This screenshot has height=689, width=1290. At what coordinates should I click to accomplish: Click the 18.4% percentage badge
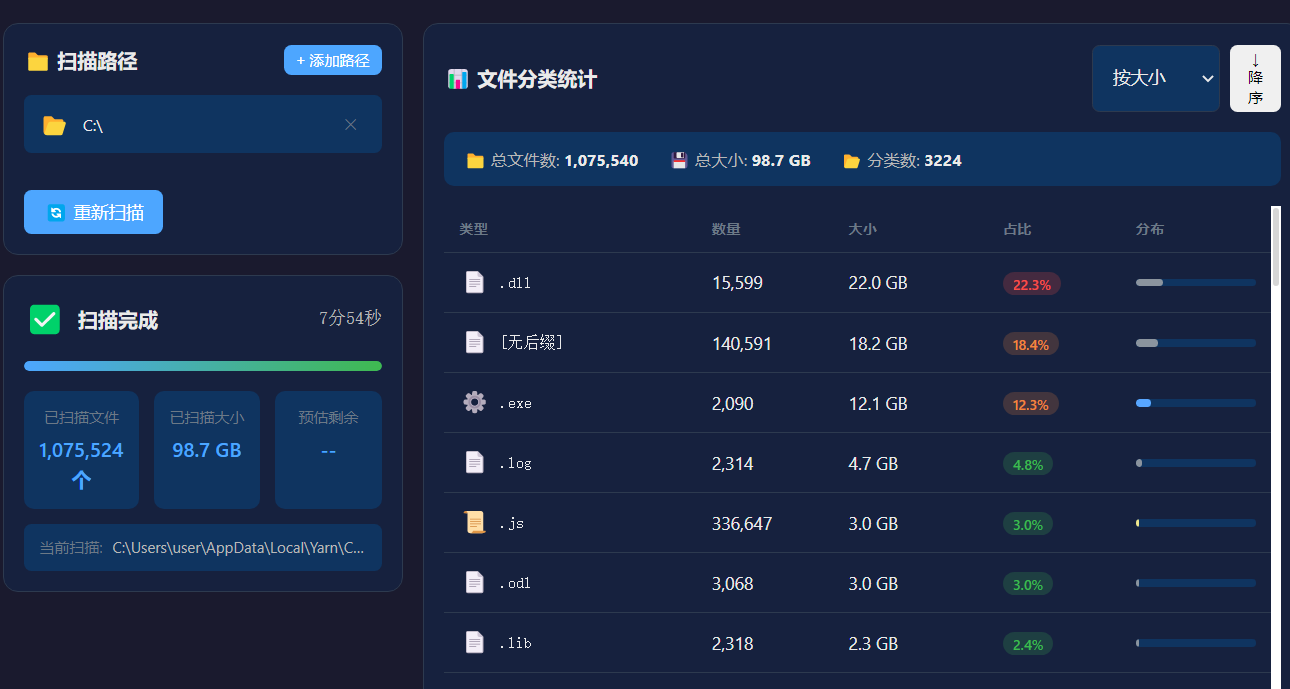(x=1031, y=344)
